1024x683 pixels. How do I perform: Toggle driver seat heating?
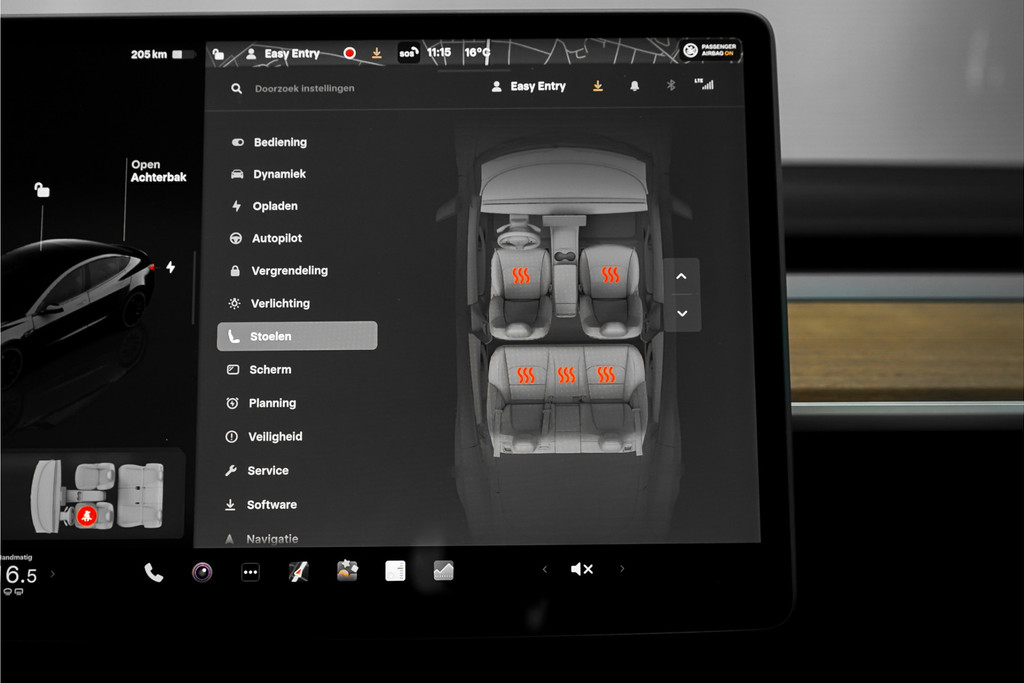(x=521, y=275)
